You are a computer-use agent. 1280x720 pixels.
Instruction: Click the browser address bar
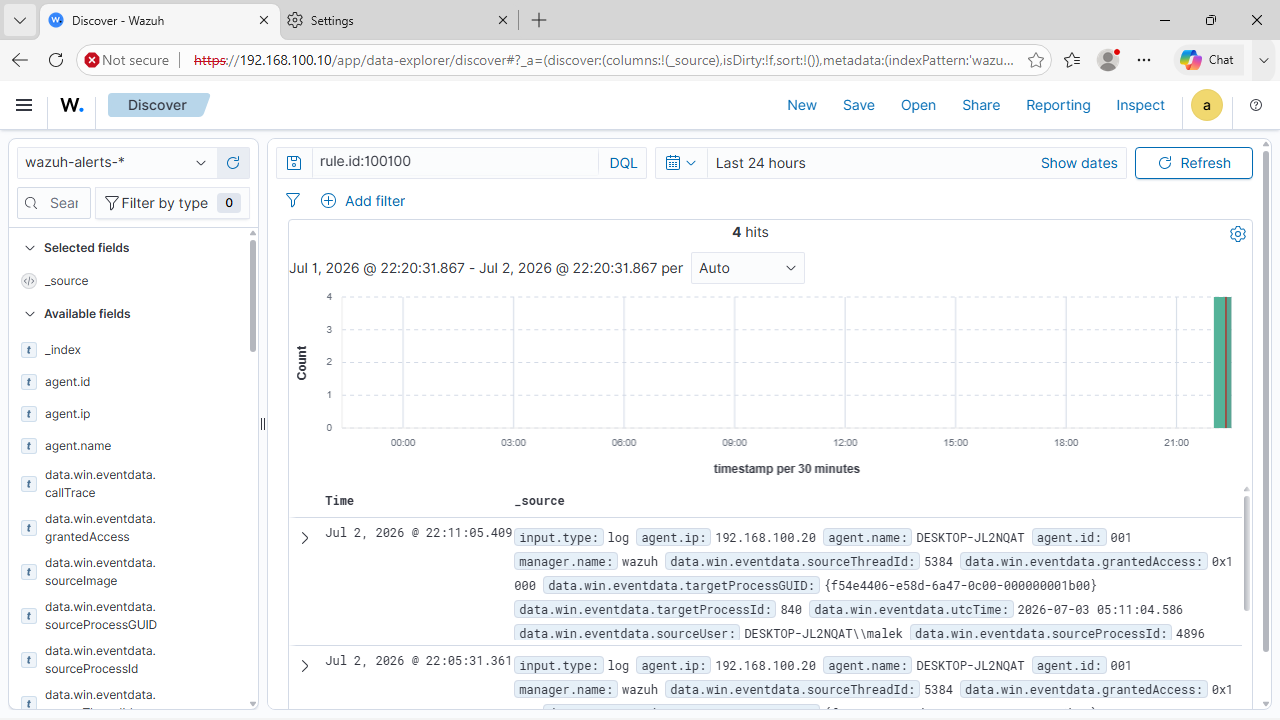click(x=603, y=60)
